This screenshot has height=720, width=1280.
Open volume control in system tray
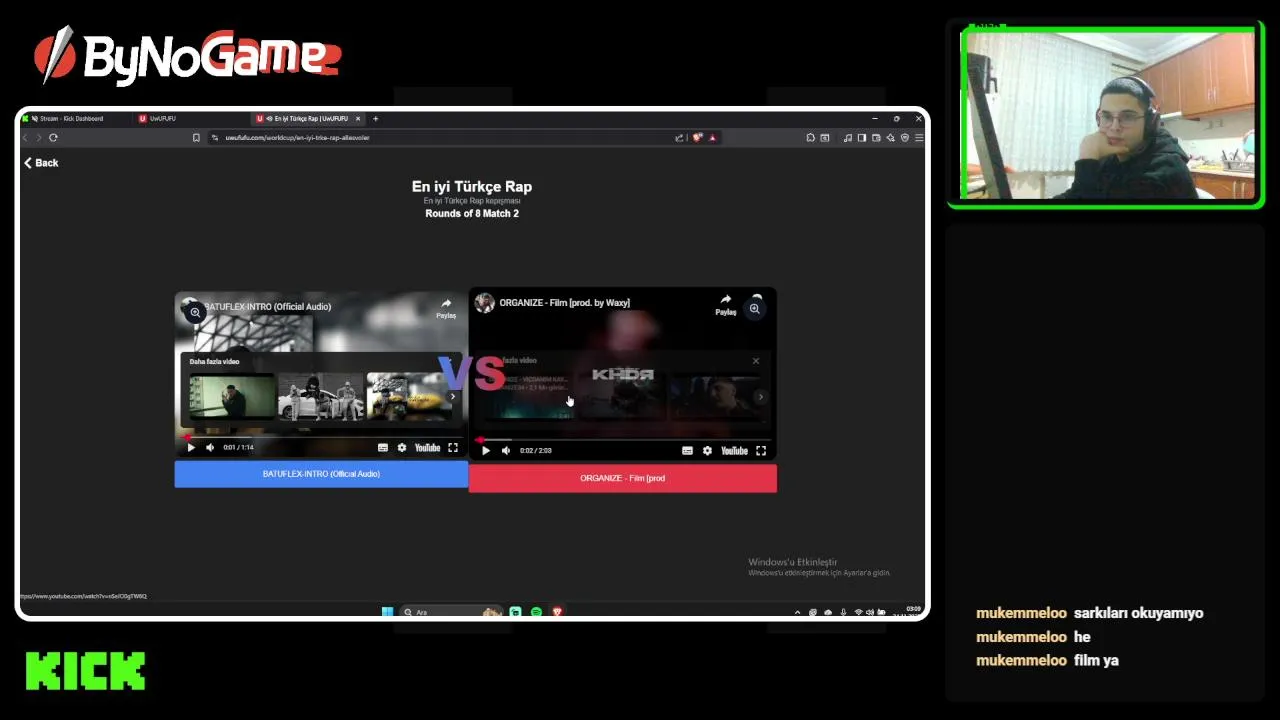pyautogui.click(x=870, y=612)
